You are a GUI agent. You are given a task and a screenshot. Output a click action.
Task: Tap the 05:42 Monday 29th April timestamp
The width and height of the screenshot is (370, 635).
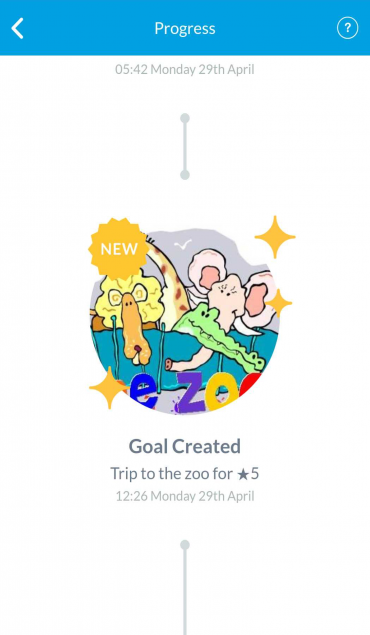coord(185,69)
